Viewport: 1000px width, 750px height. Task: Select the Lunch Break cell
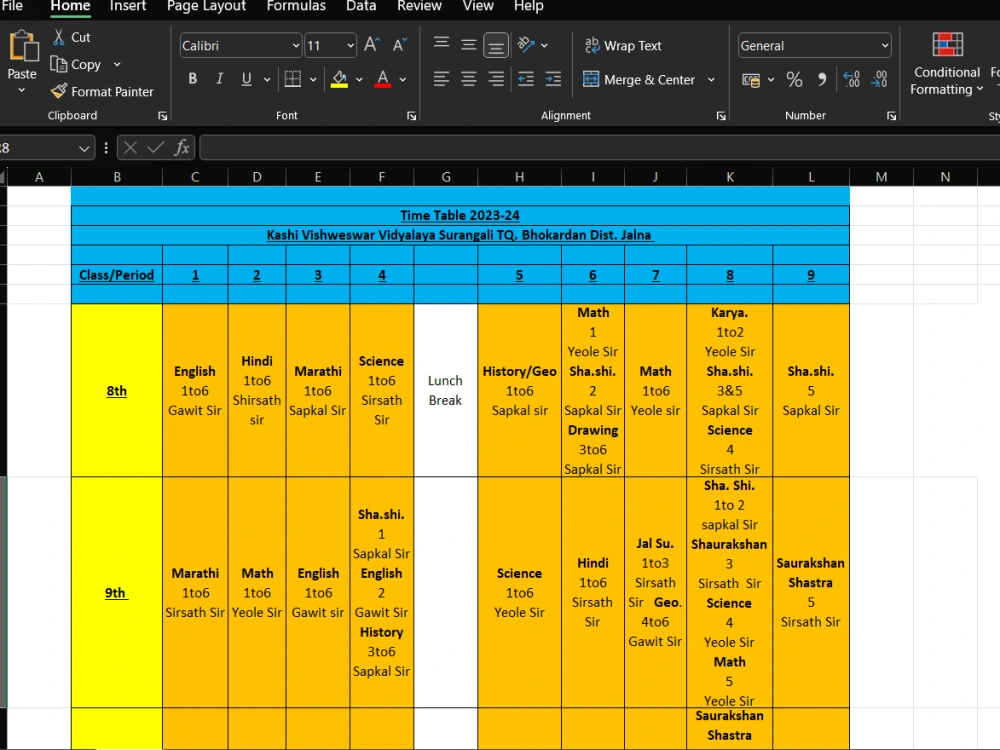pyautogui.click(x=445, y=390)
